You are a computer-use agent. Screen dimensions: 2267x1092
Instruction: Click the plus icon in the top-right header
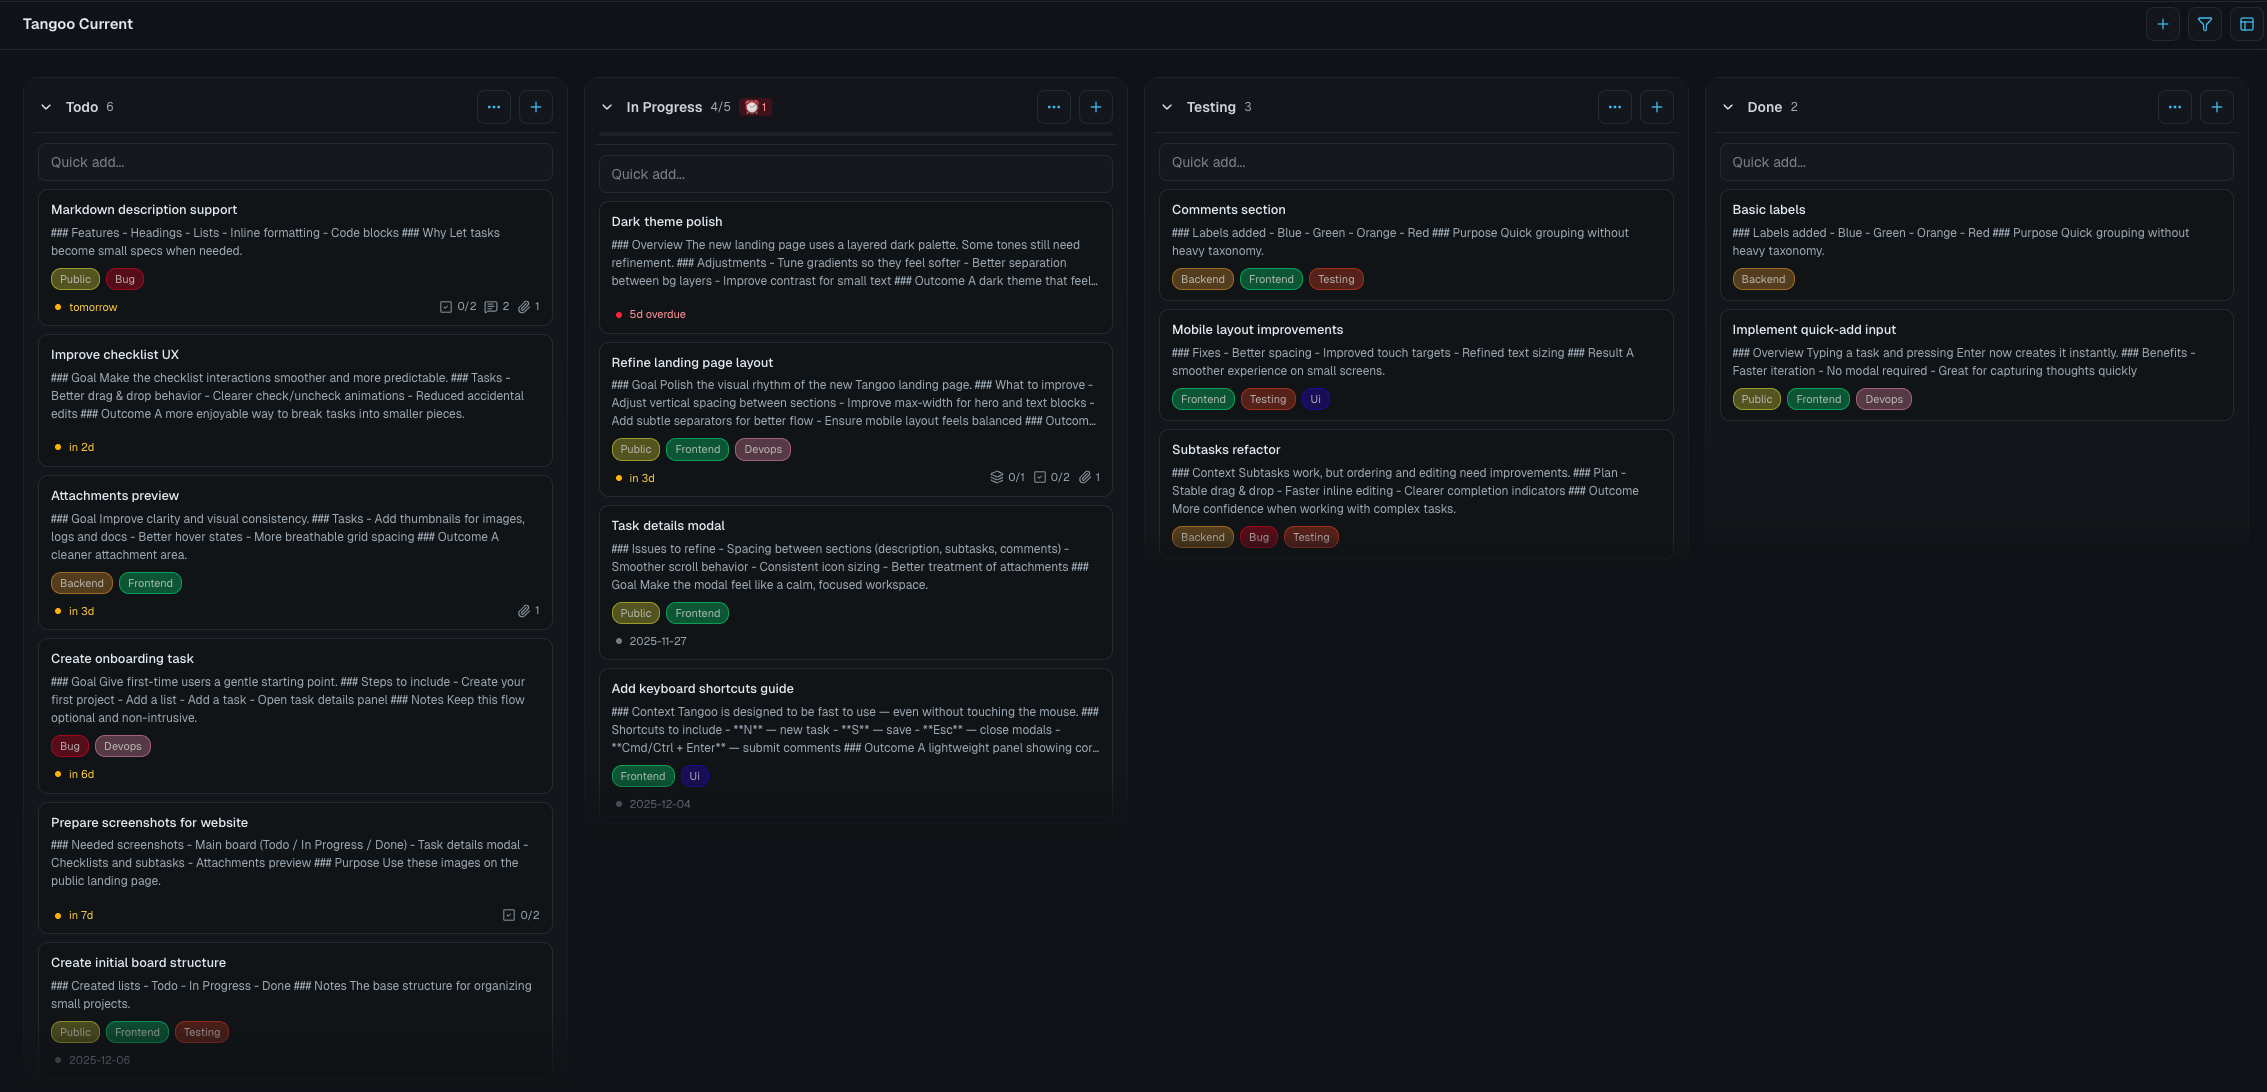2163,23
